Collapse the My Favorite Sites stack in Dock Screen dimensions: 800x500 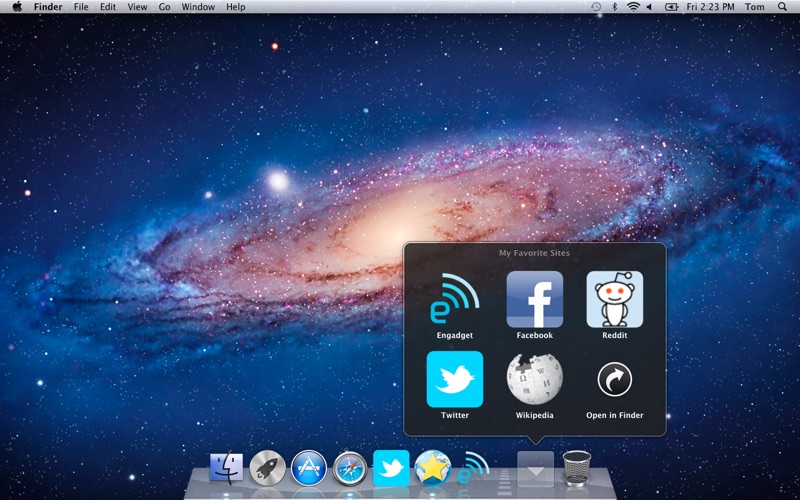[x=535, y=469]
